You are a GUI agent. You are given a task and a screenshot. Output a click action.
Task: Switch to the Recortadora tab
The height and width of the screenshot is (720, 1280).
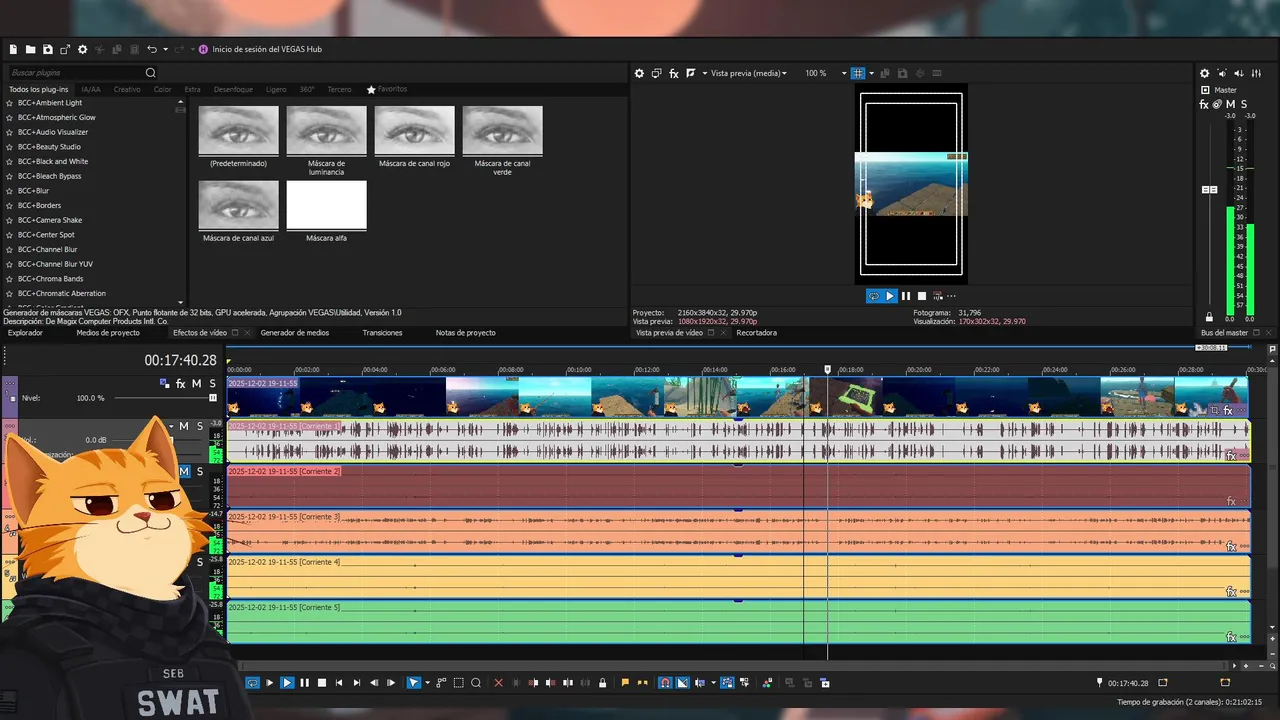pyautogui.click(x=756, y=333)
